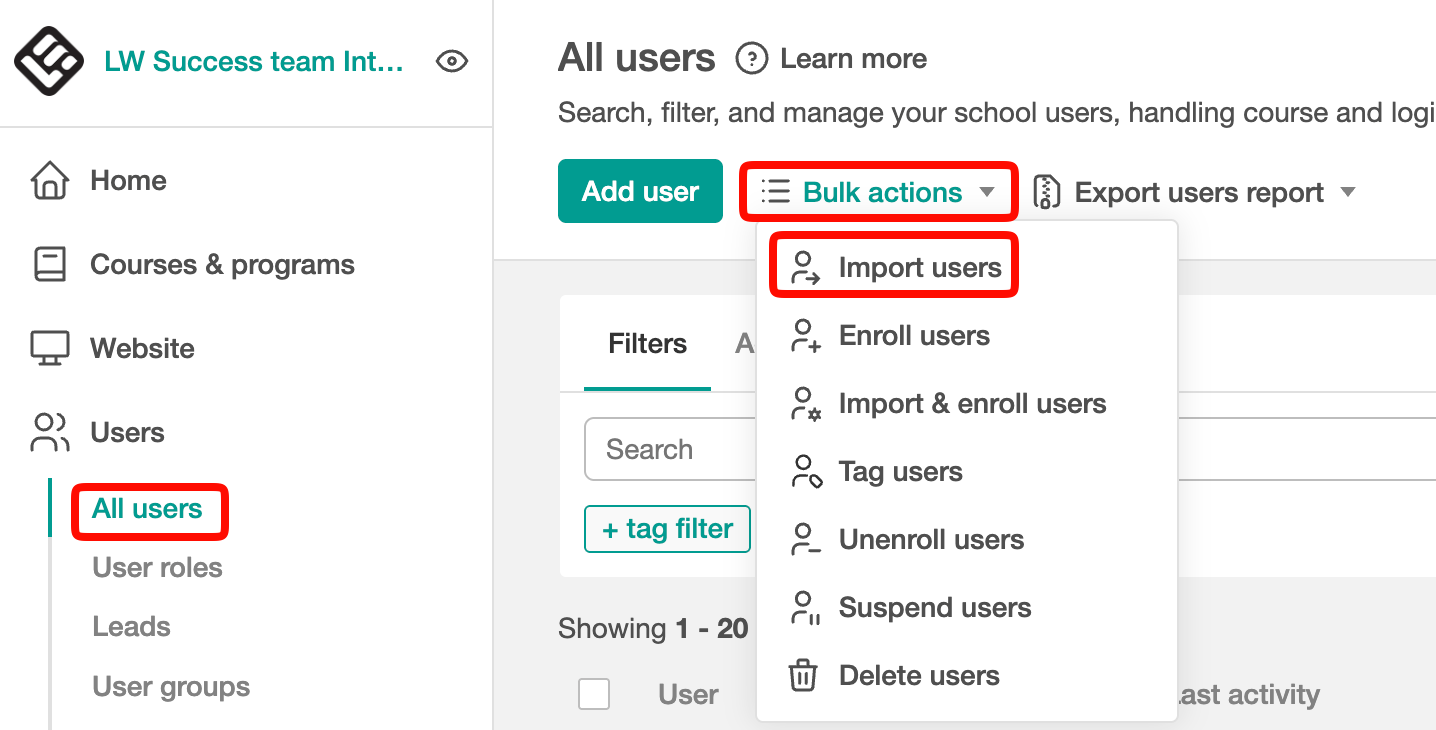Screen dimensions: 1436x730
Task: Open User groups in the sidebar
Action: tap(171, 687)
